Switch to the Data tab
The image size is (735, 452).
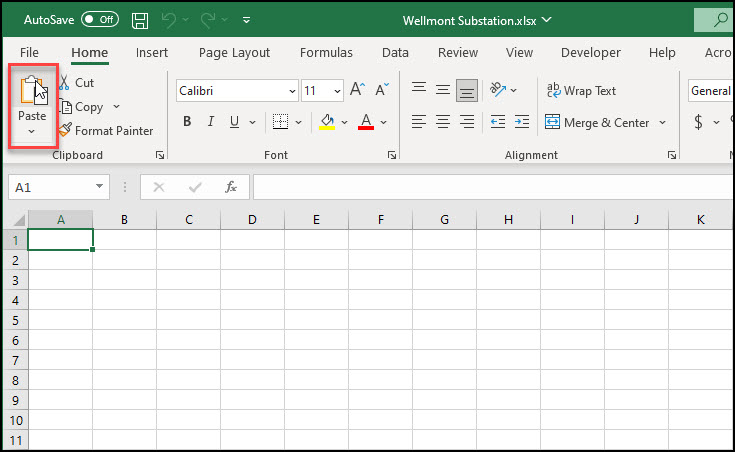(395, 53)
